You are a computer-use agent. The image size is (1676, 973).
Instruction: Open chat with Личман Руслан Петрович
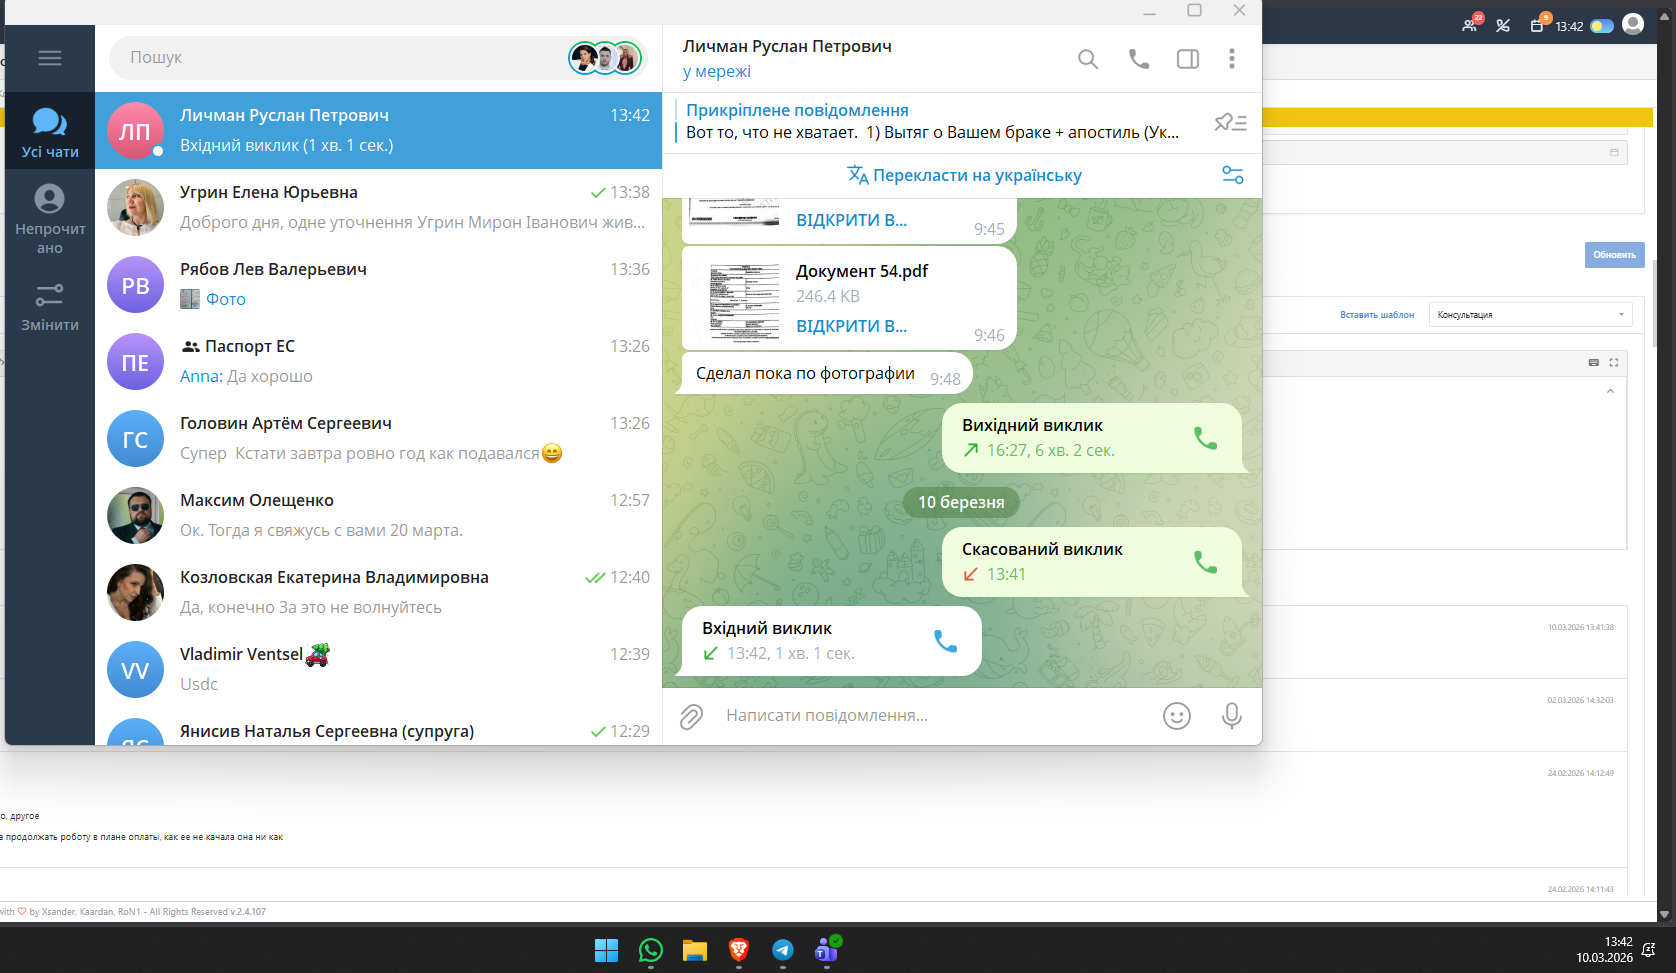point(379,131)
